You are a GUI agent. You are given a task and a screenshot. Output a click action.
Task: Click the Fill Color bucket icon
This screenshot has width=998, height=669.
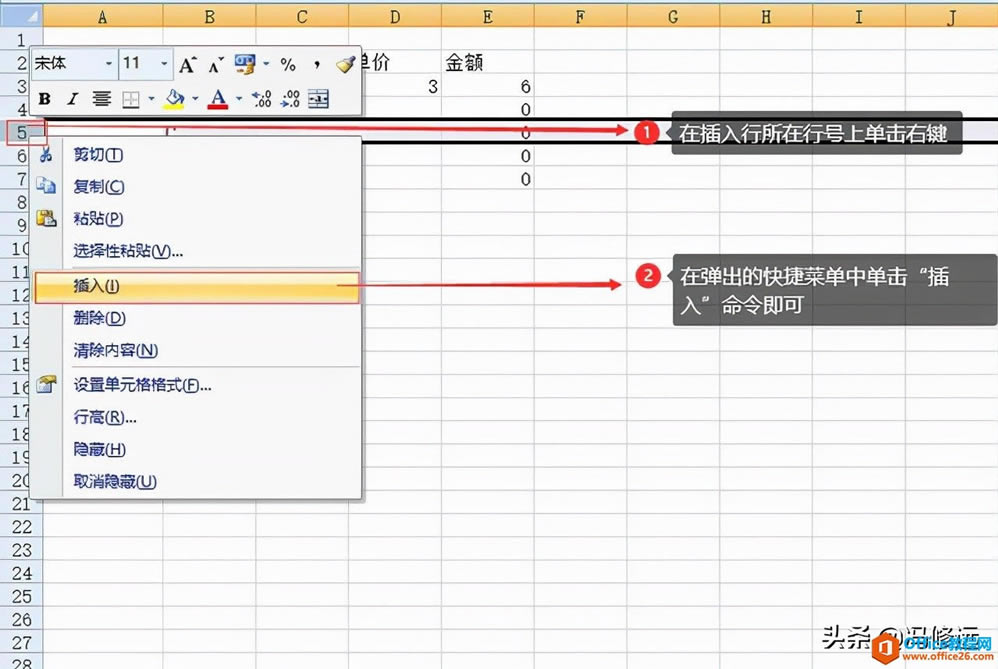point(174,99)
